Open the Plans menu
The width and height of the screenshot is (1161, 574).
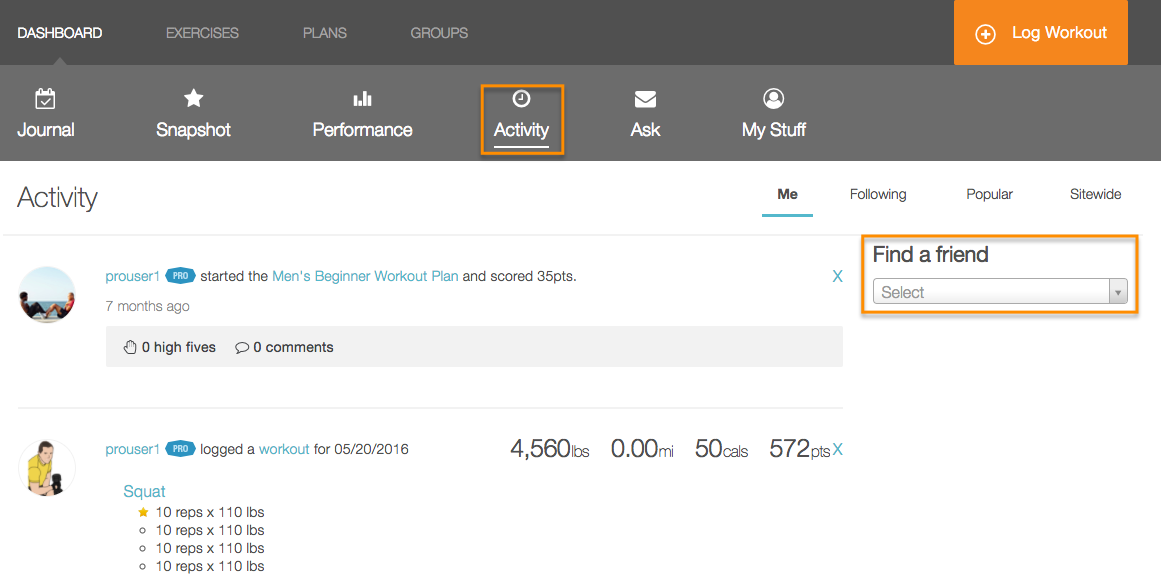pos(324,33)
